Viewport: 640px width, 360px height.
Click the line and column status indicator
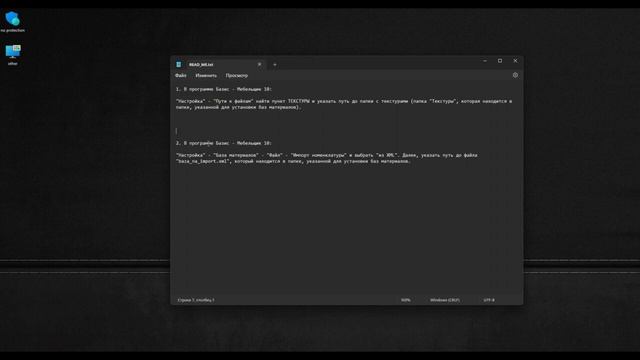tap(196, 300)
